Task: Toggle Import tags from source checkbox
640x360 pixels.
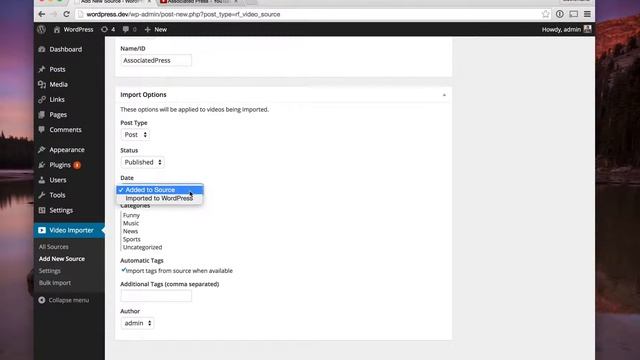Action: click(x=123, y=270)
